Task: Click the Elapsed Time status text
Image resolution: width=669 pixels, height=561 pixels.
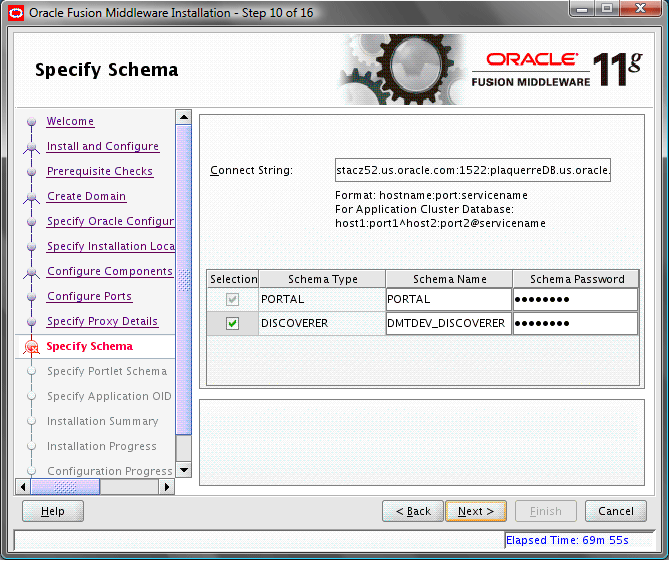Action: tap(567, 541)
